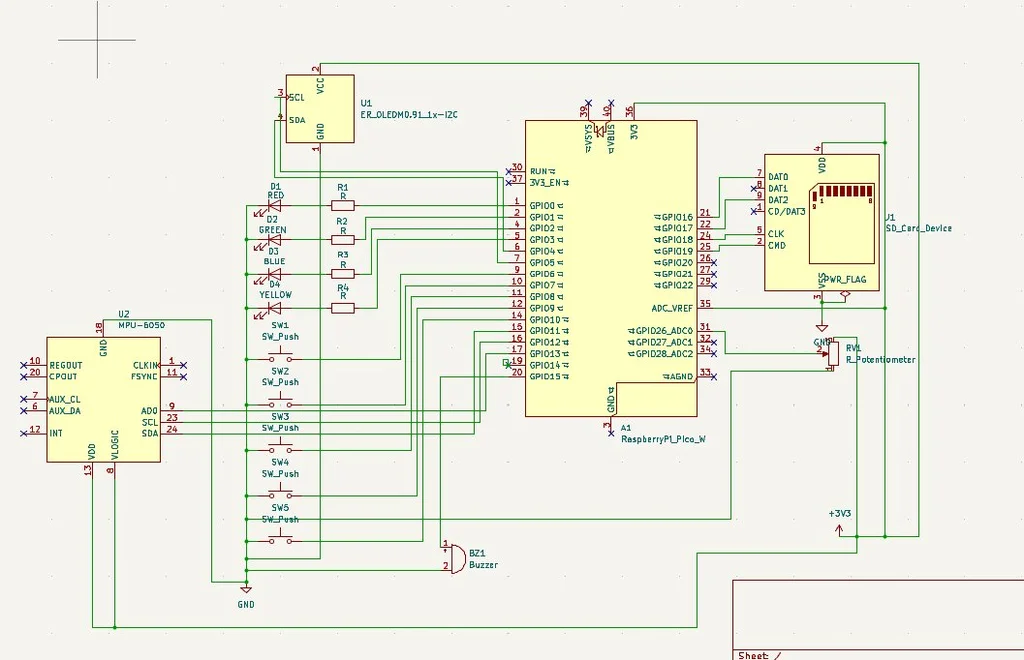This screenshot has height=660, width=1024.
Task: Click the R3 resistor symbol
Action: (343, 274)
